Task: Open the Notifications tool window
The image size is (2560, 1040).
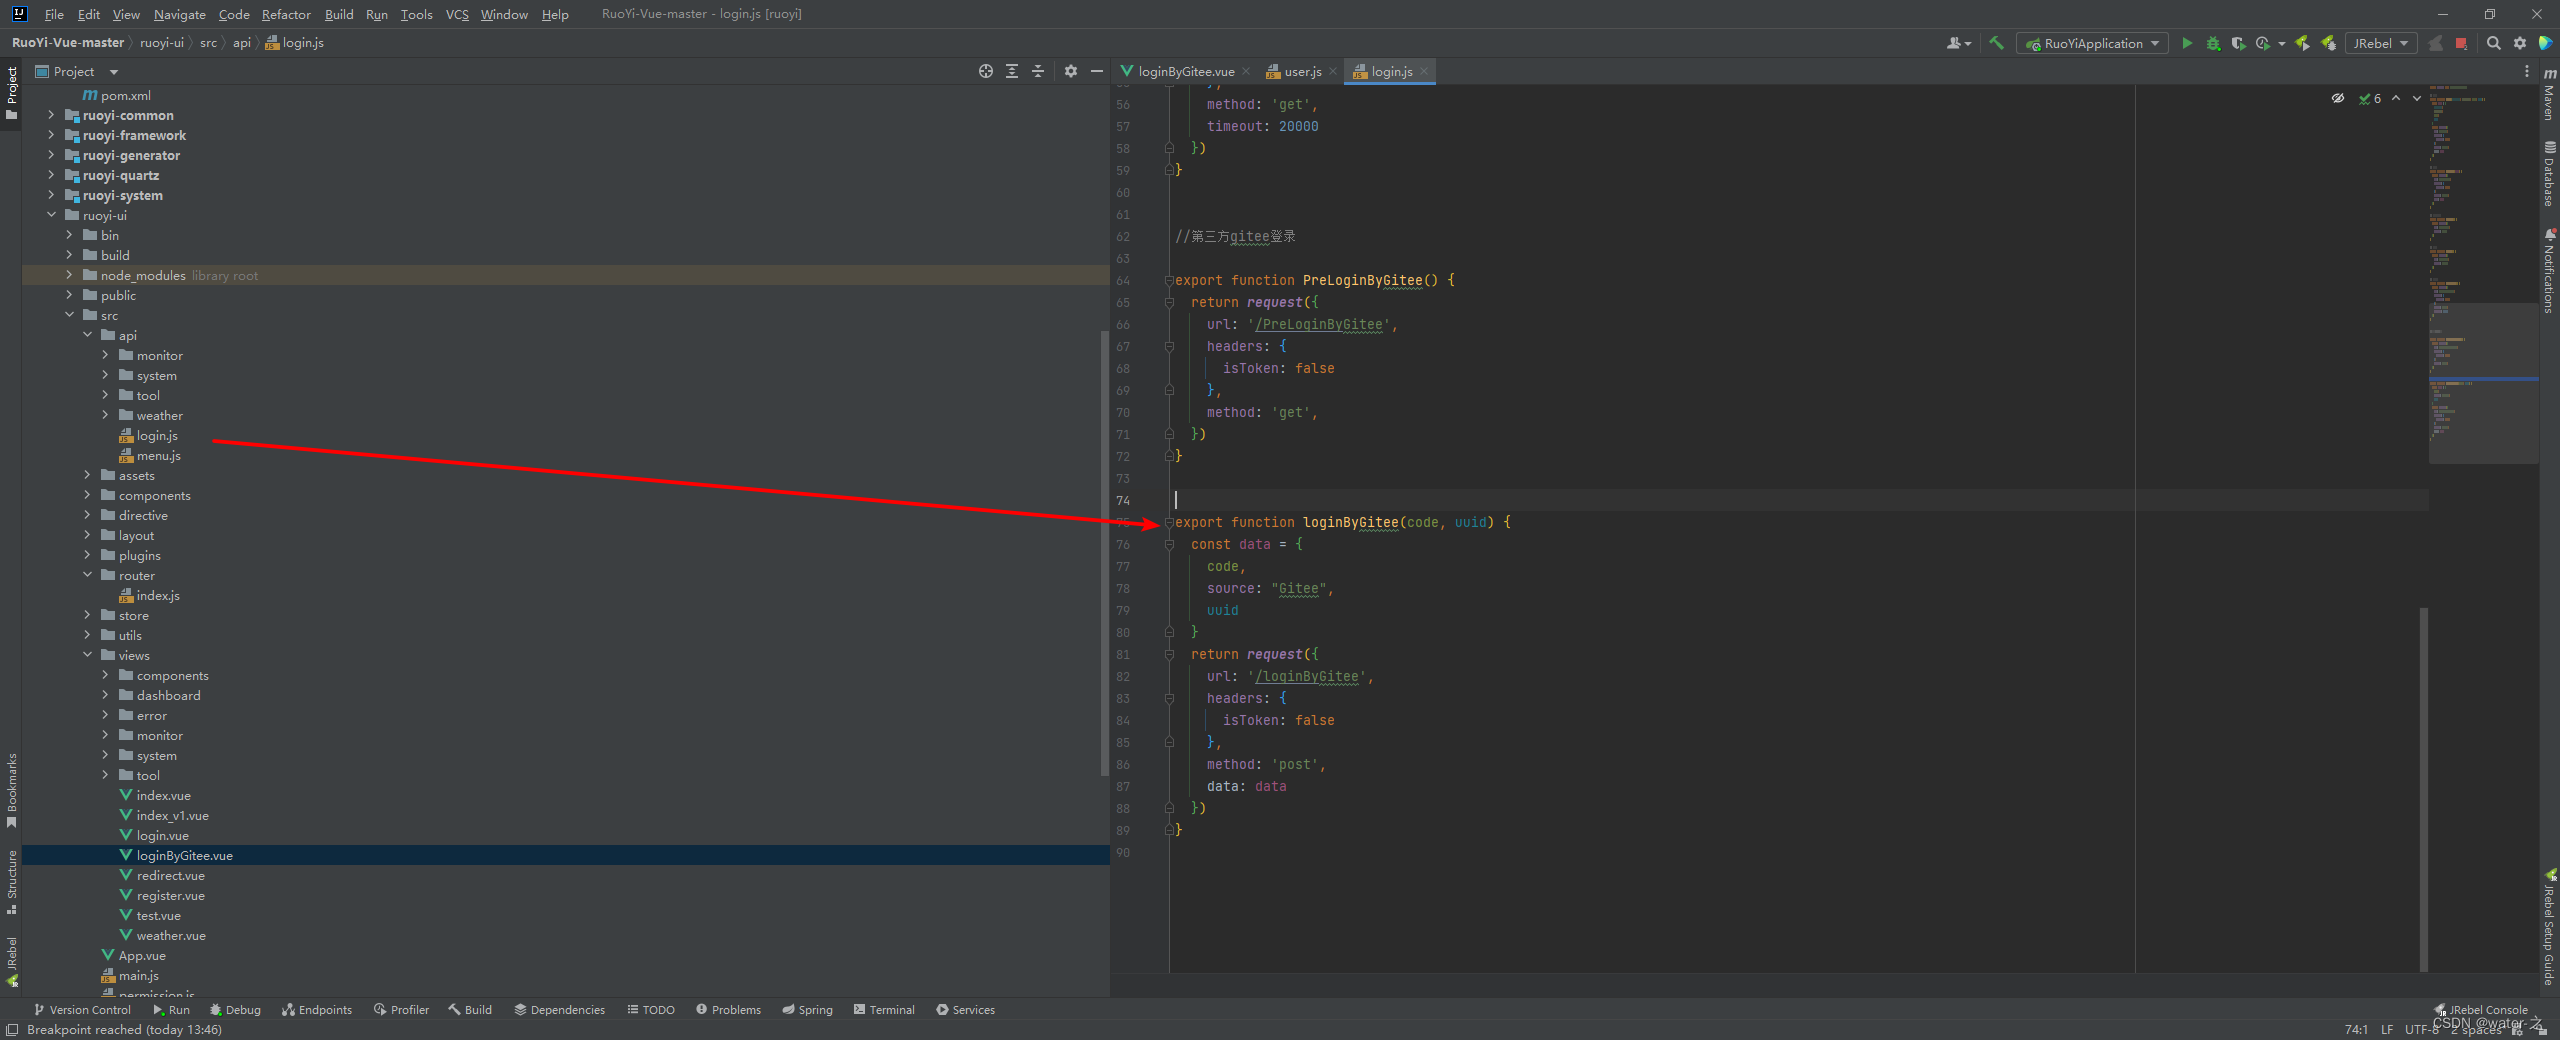Action: [2549, 271]
